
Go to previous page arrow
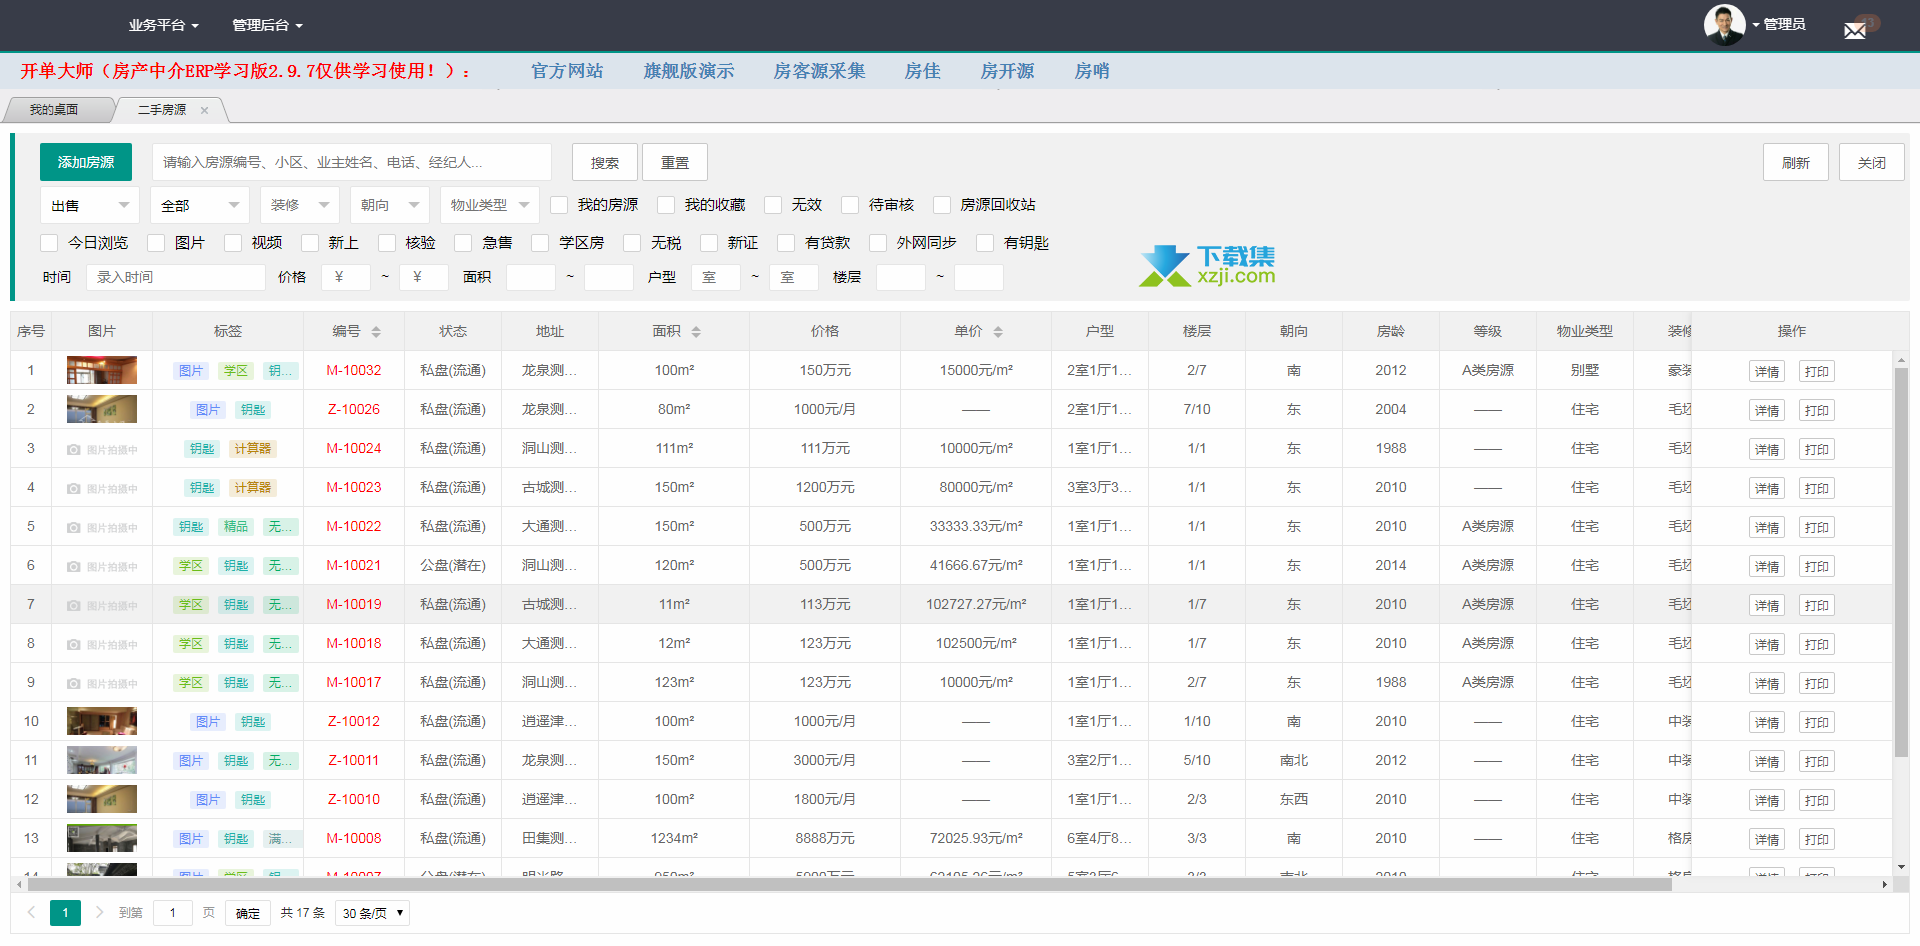(31, 912)
